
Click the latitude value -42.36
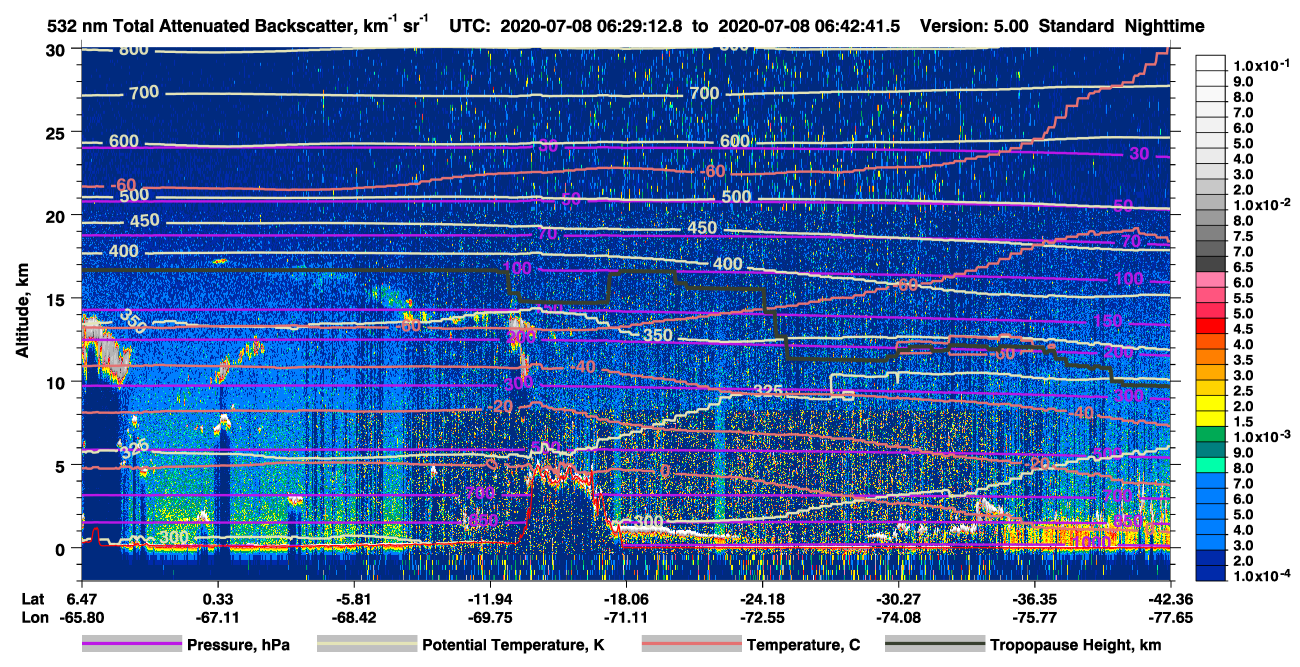tap(1170, 599)
